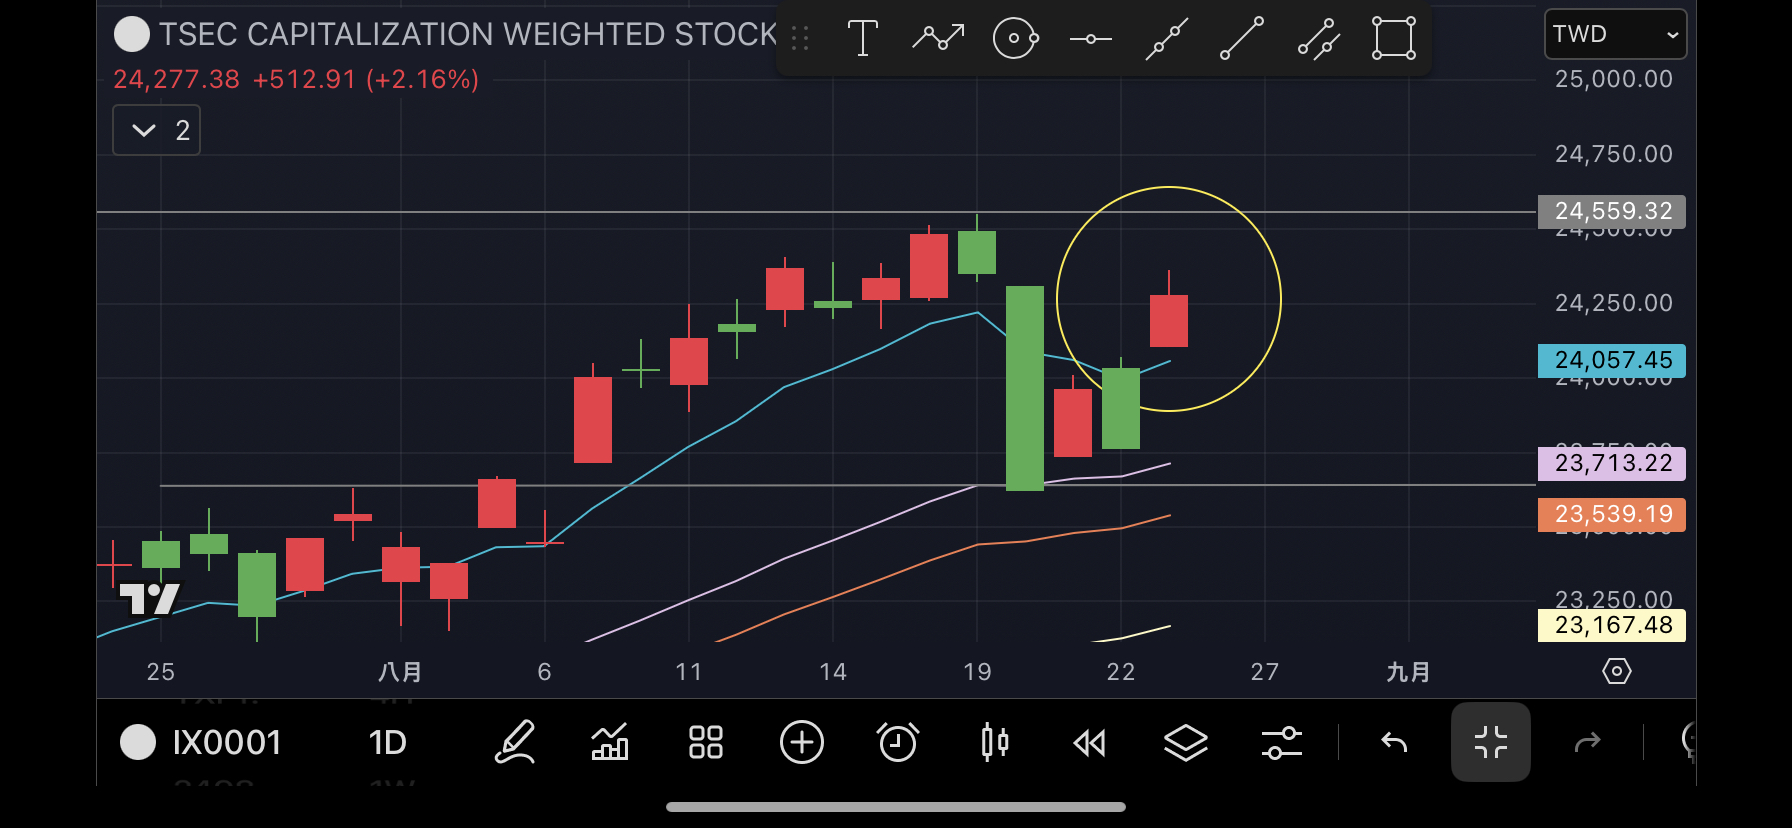1792x828 pixels.
Task: Open the layout grid selector
Action: (706, 742)
